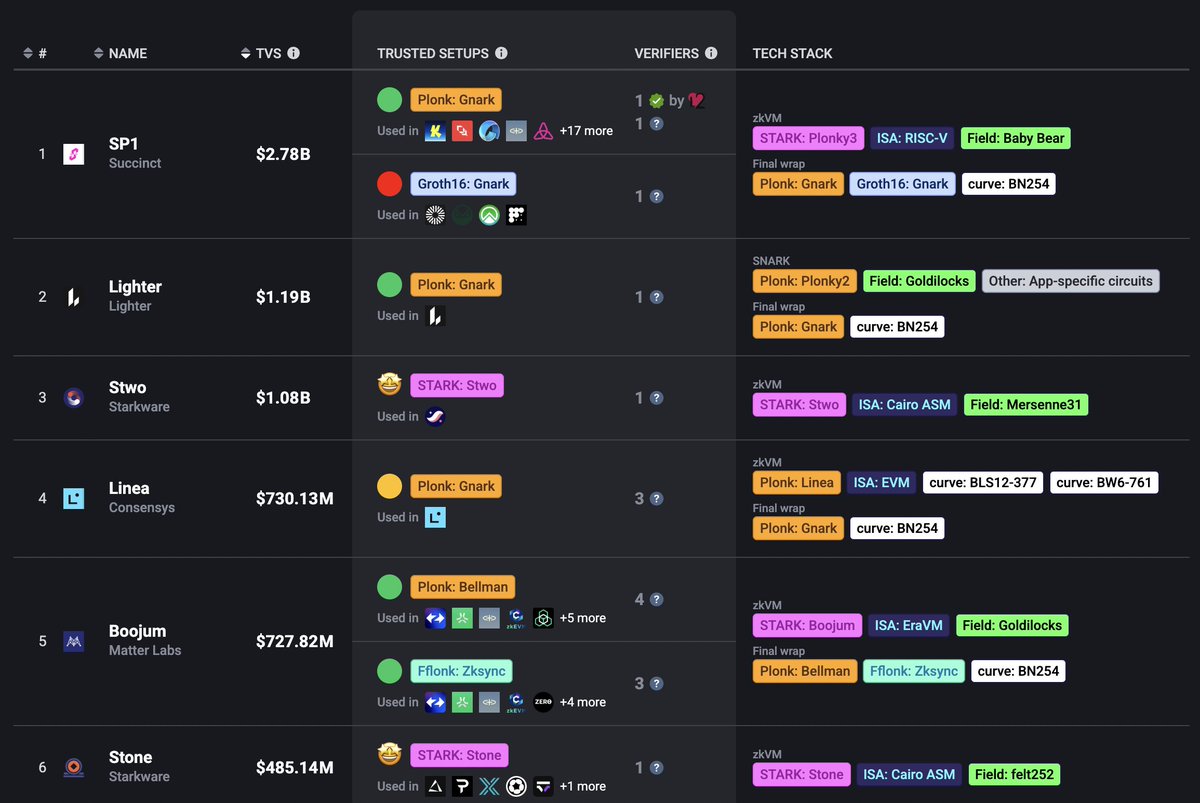Sort the table by # column

(34, 53)
